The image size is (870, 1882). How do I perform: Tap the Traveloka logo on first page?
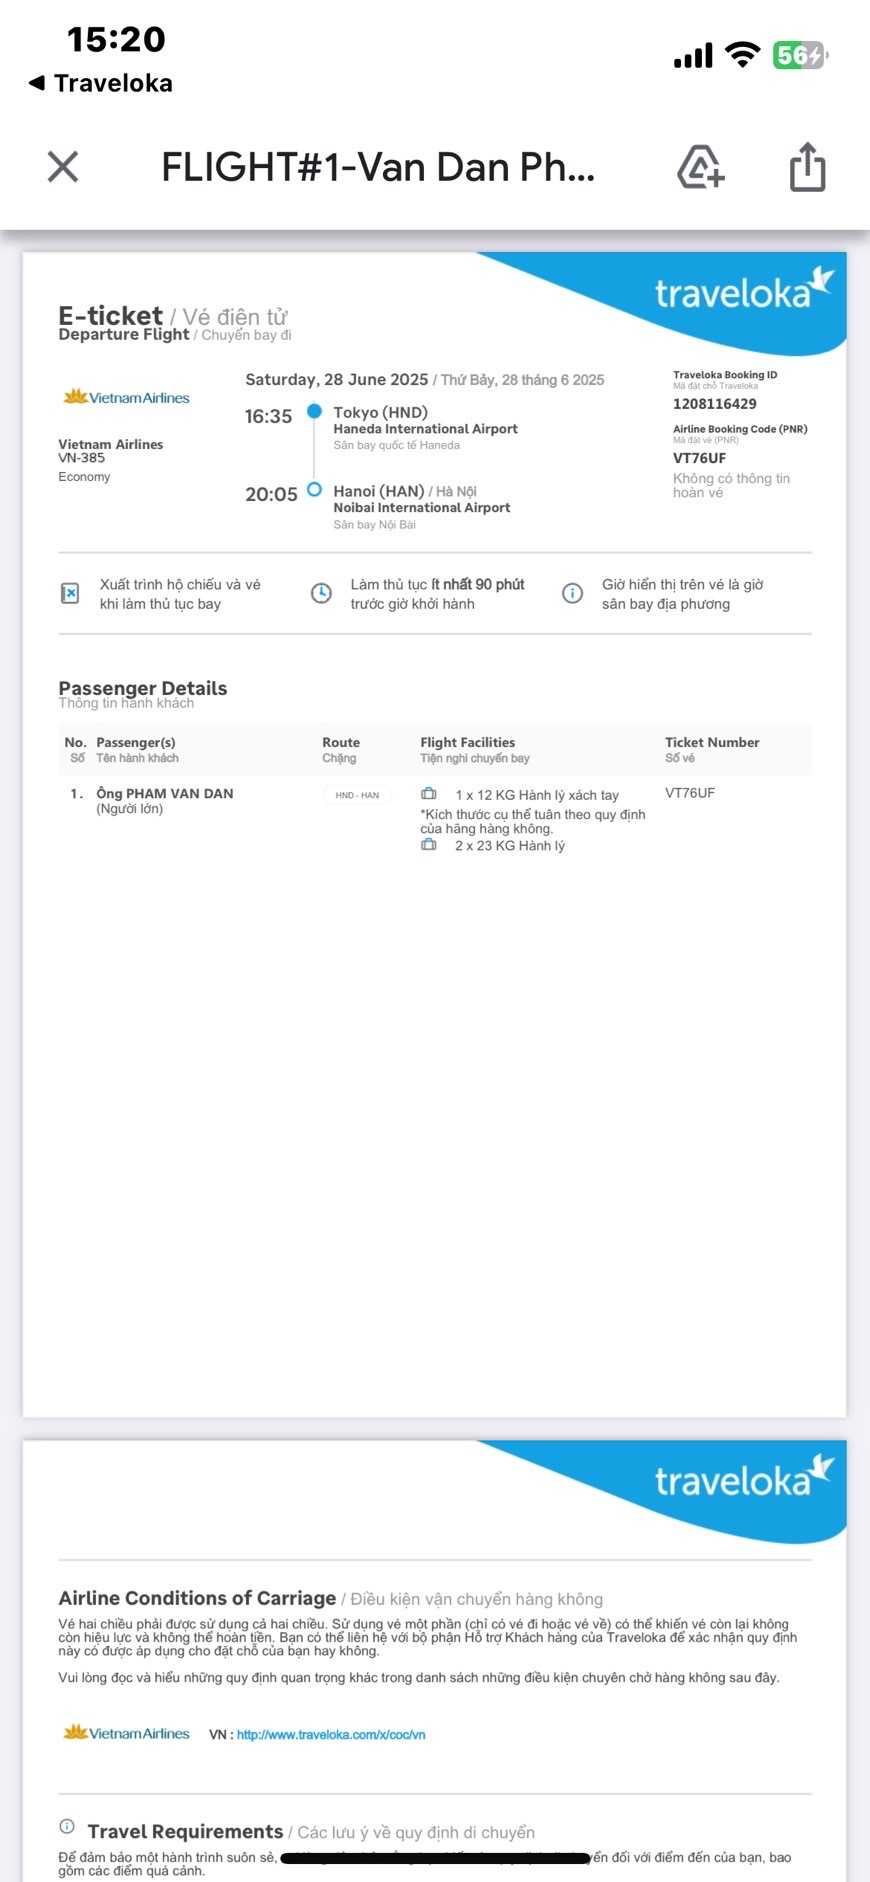coord(742,291)
